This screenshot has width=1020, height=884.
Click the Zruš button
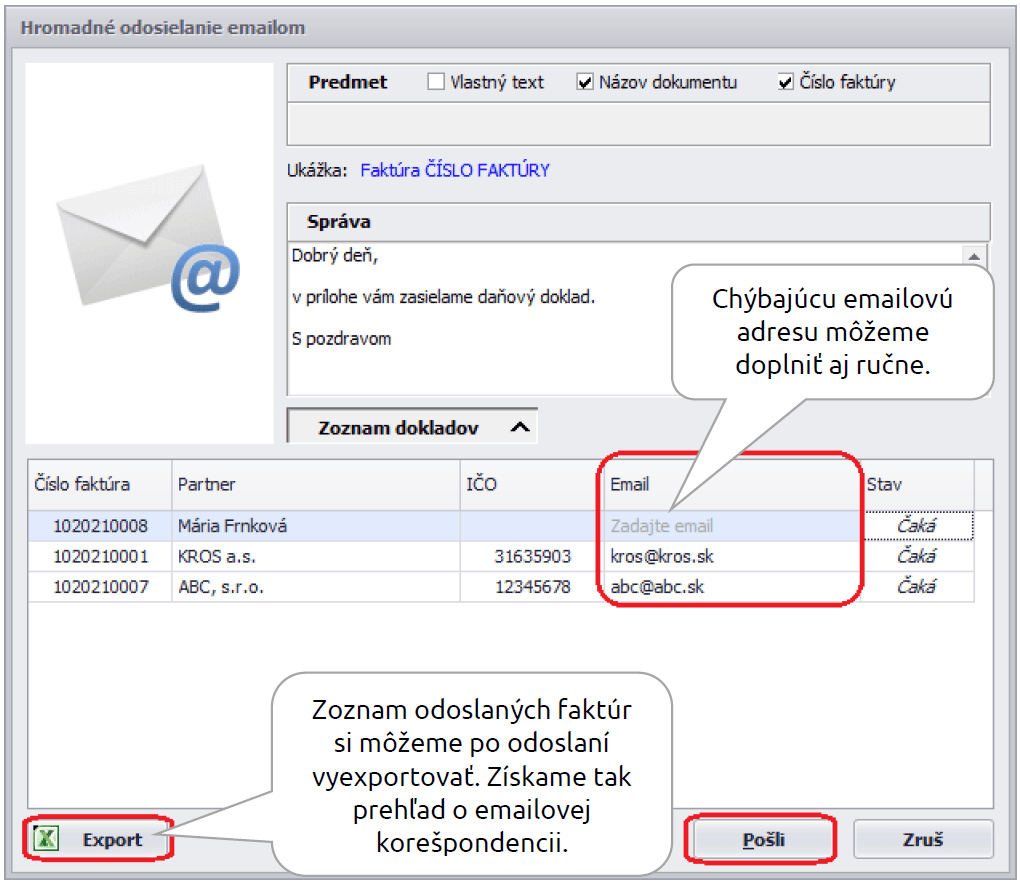[x=922, y=839]
